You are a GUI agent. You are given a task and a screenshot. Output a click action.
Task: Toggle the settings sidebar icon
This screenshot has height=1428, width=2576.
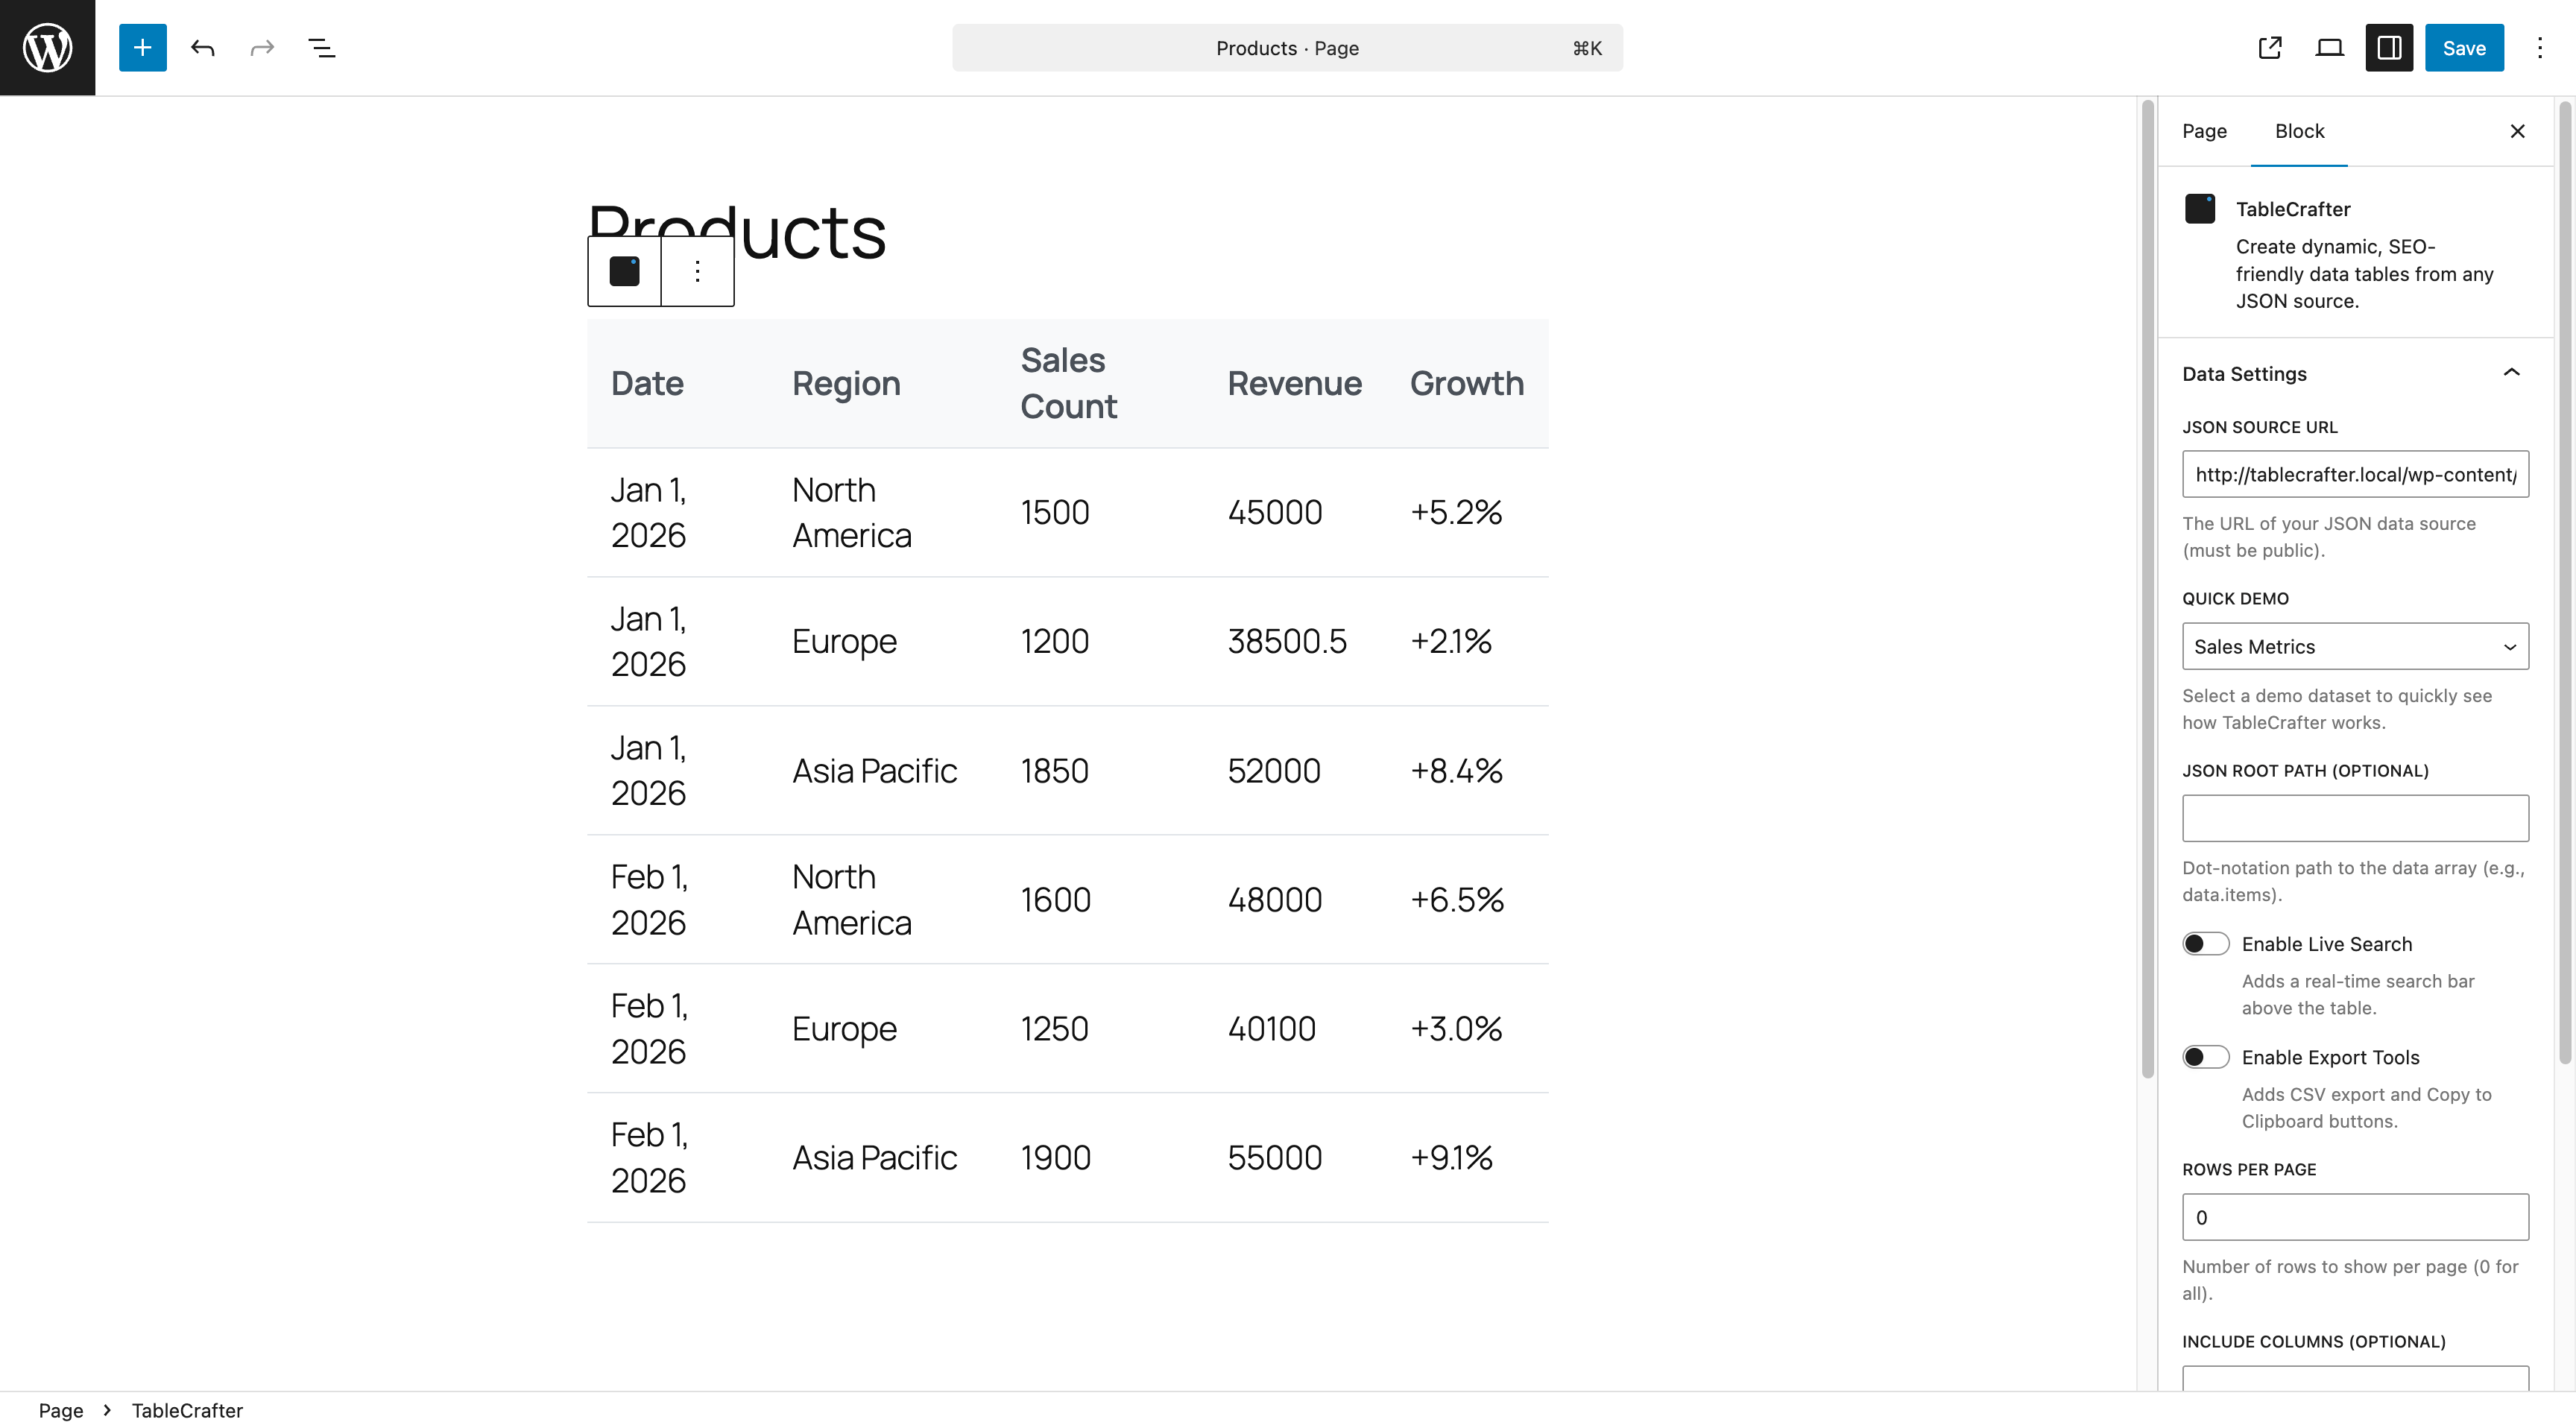coord(2389,47)
